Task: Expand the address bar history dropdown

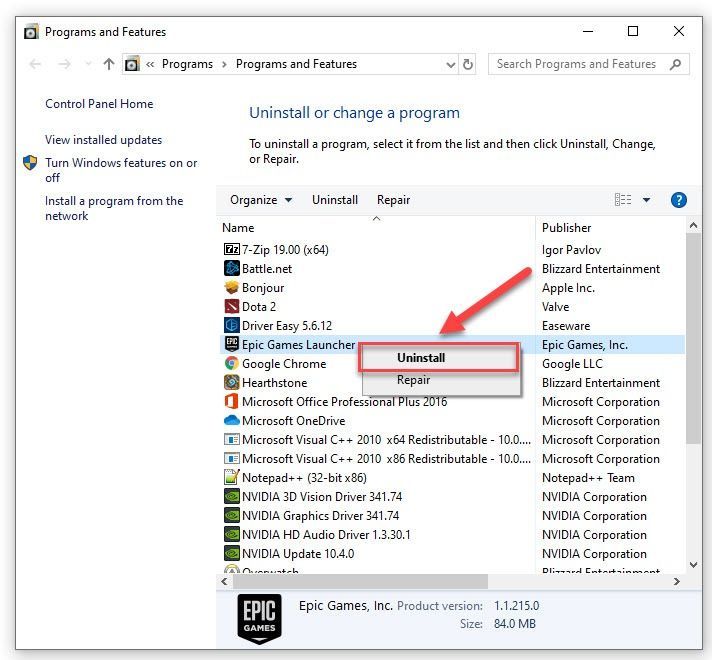Action: [450, 65]
